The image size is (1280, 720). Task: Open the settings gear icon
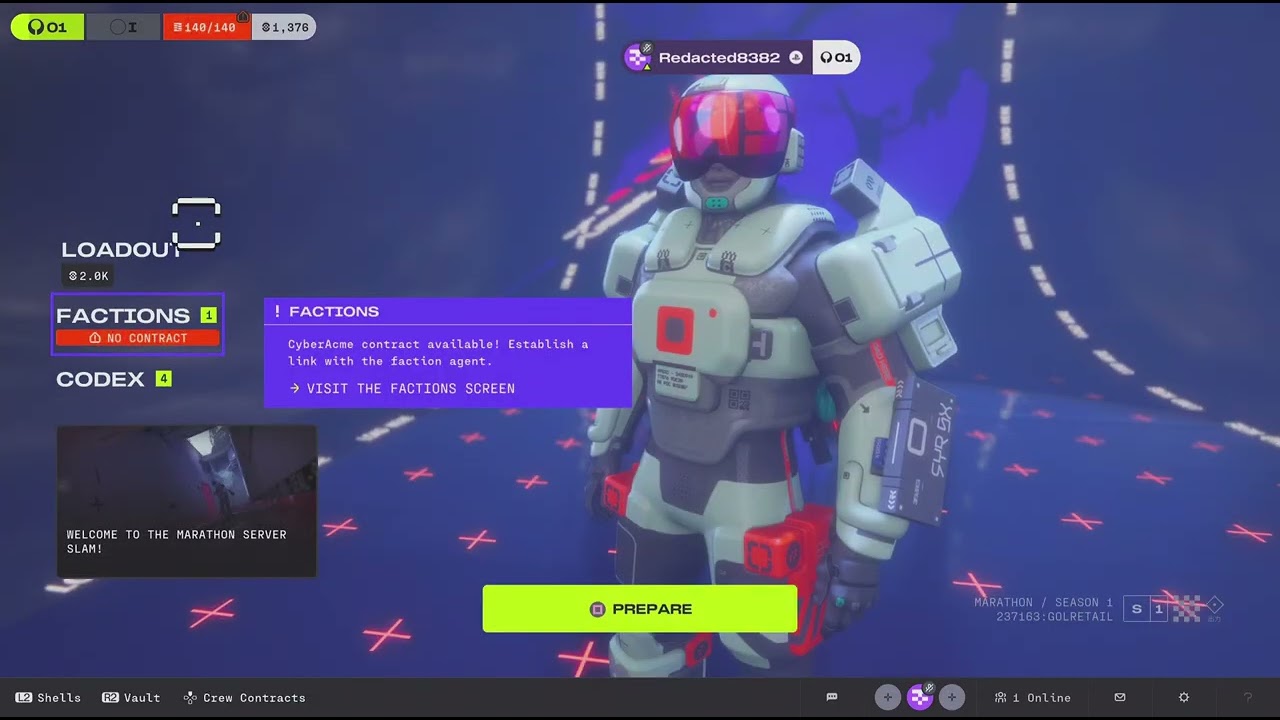tap(1184, 697)
